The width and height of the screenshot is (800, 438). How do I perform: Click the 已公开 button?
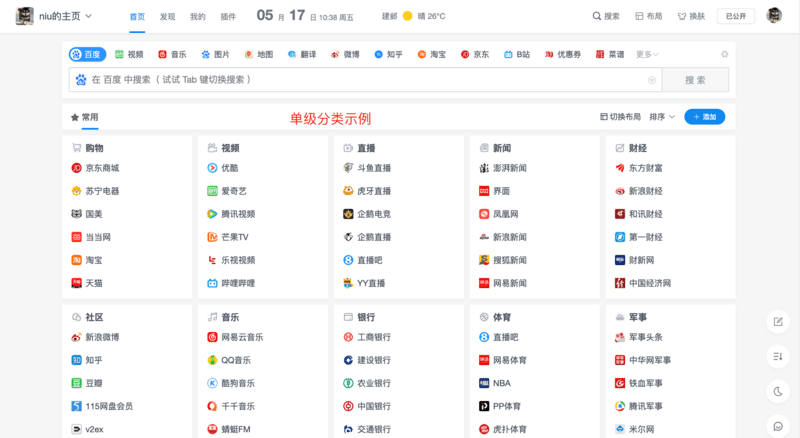point(736,16)
